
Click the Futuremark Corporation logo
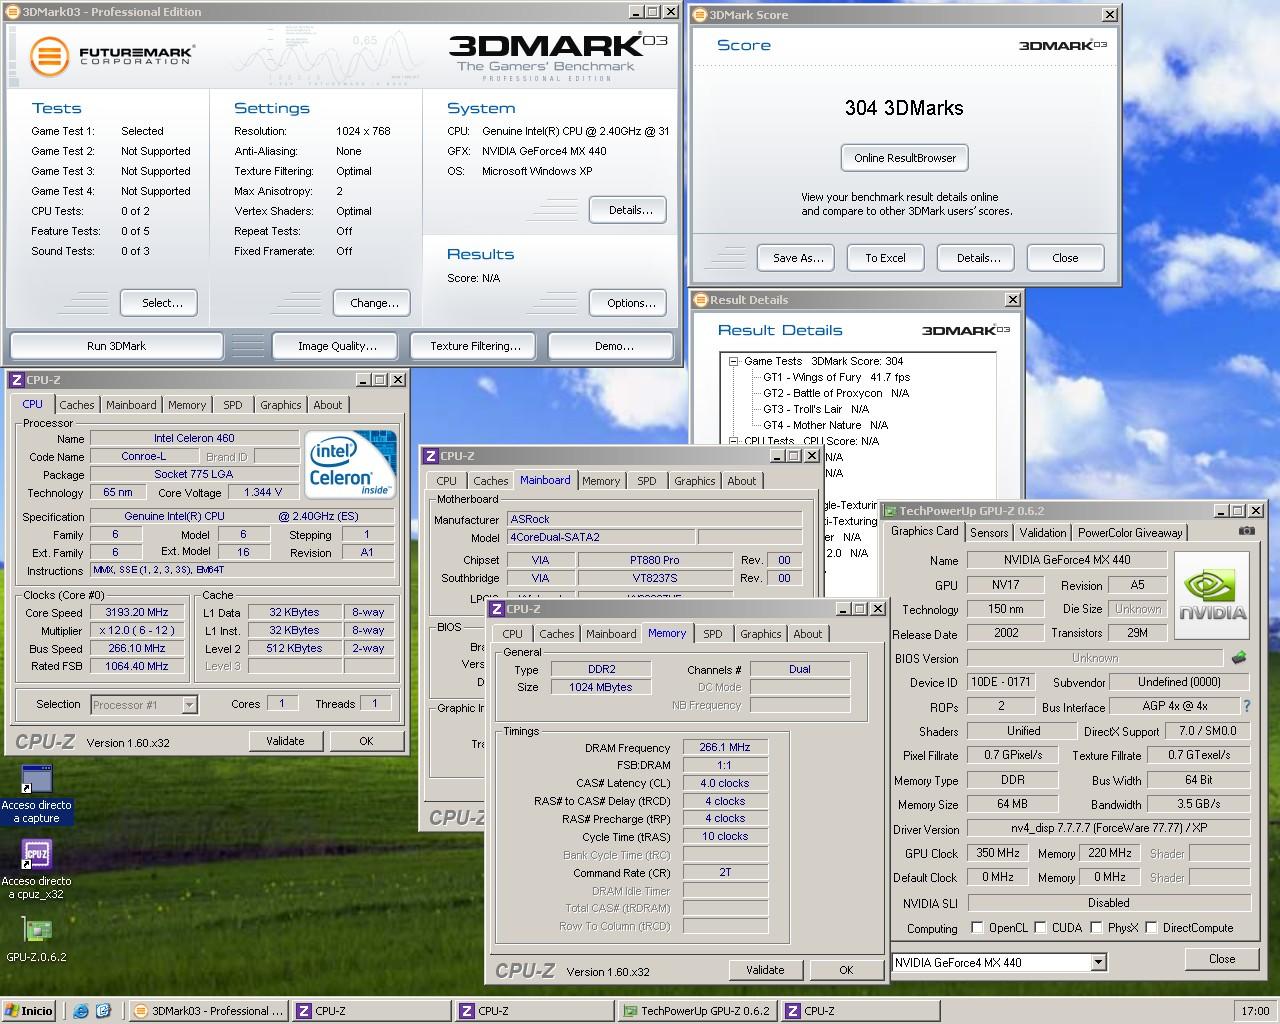(x=112, y=57)
